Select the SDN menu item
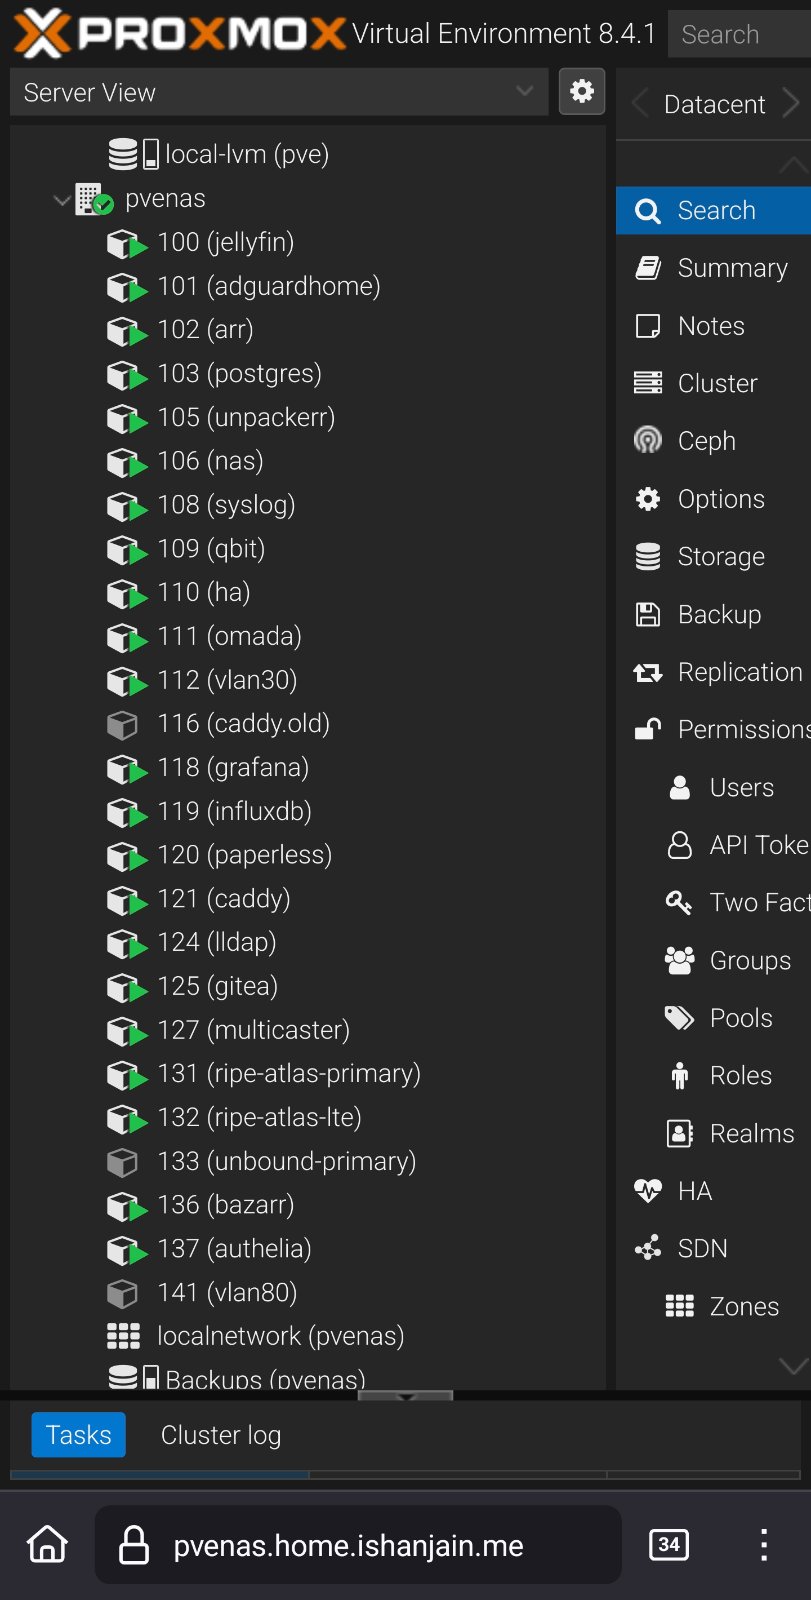 click(x=702, y=1248)
